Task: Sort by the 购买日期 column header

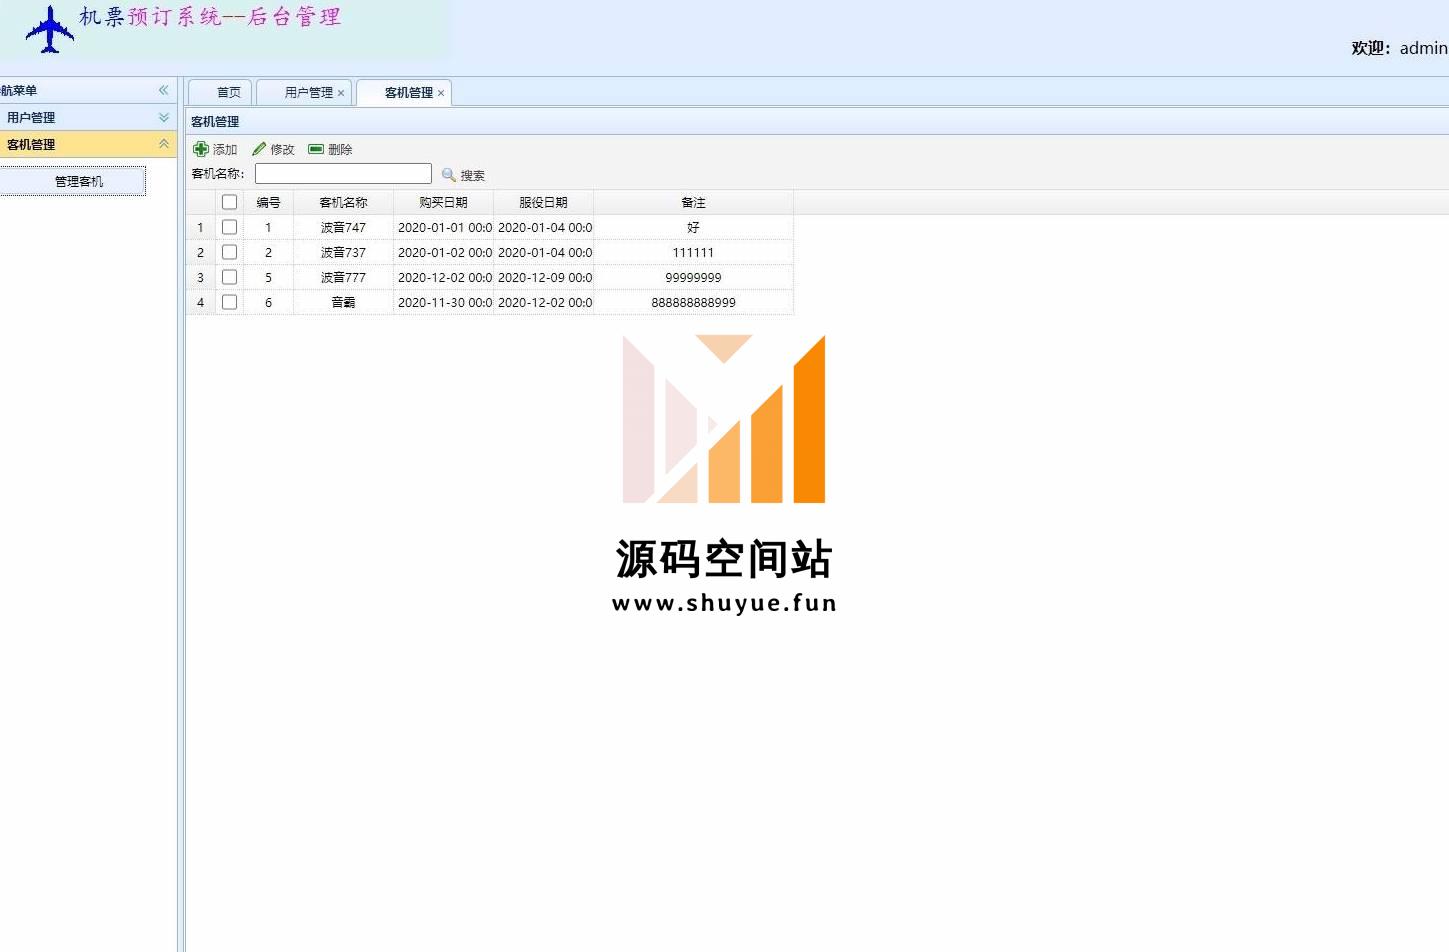Action: click(x=443, y=202)
